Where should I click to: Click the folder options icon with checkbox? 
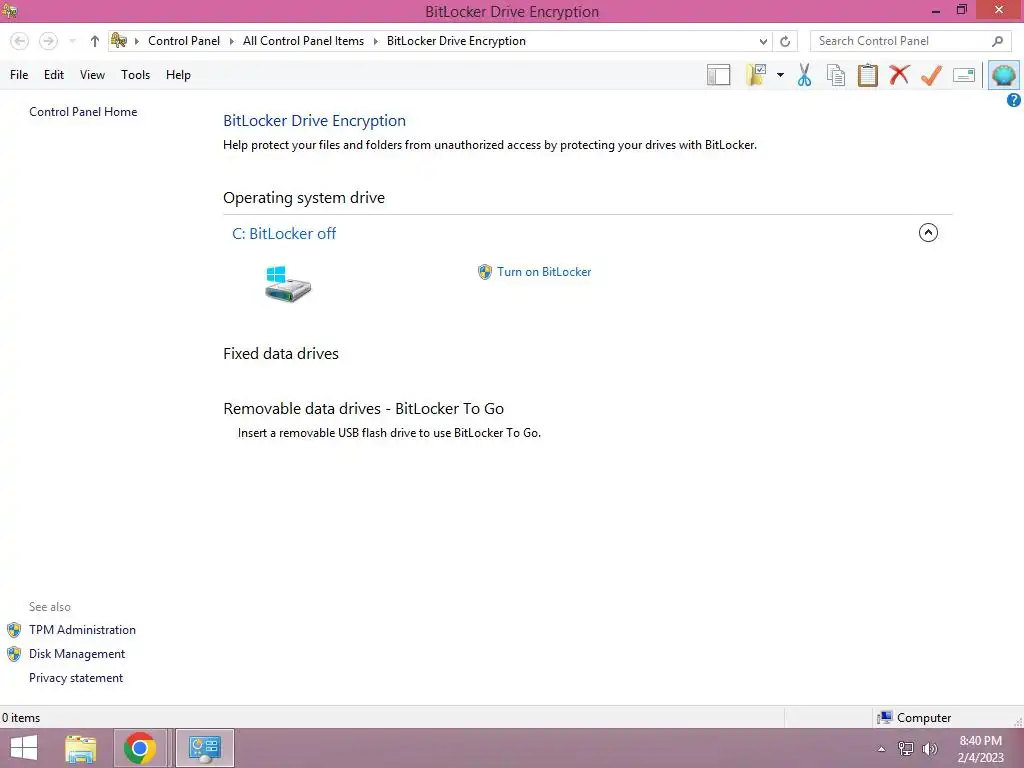756,75
